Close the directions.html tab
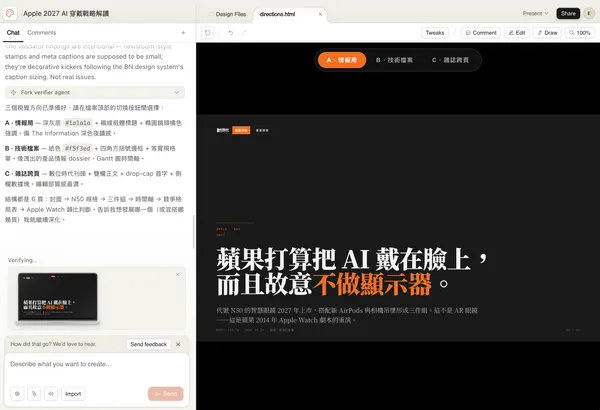 [320, 14]
